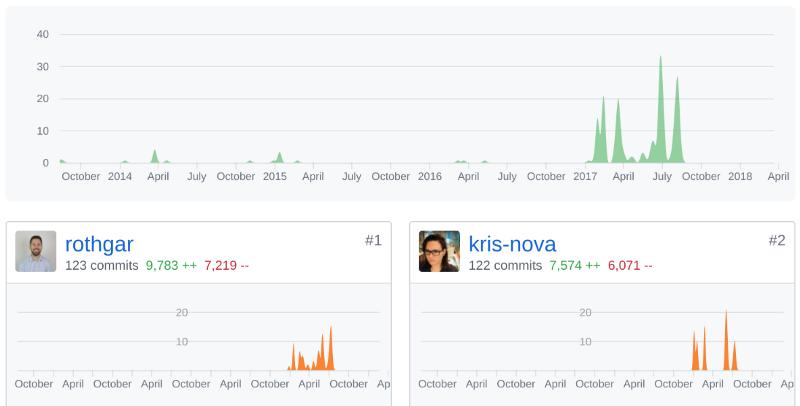Open rothgar's profile avatar
The width and height of the screenshot is (800, 406).
pos(36,251)
